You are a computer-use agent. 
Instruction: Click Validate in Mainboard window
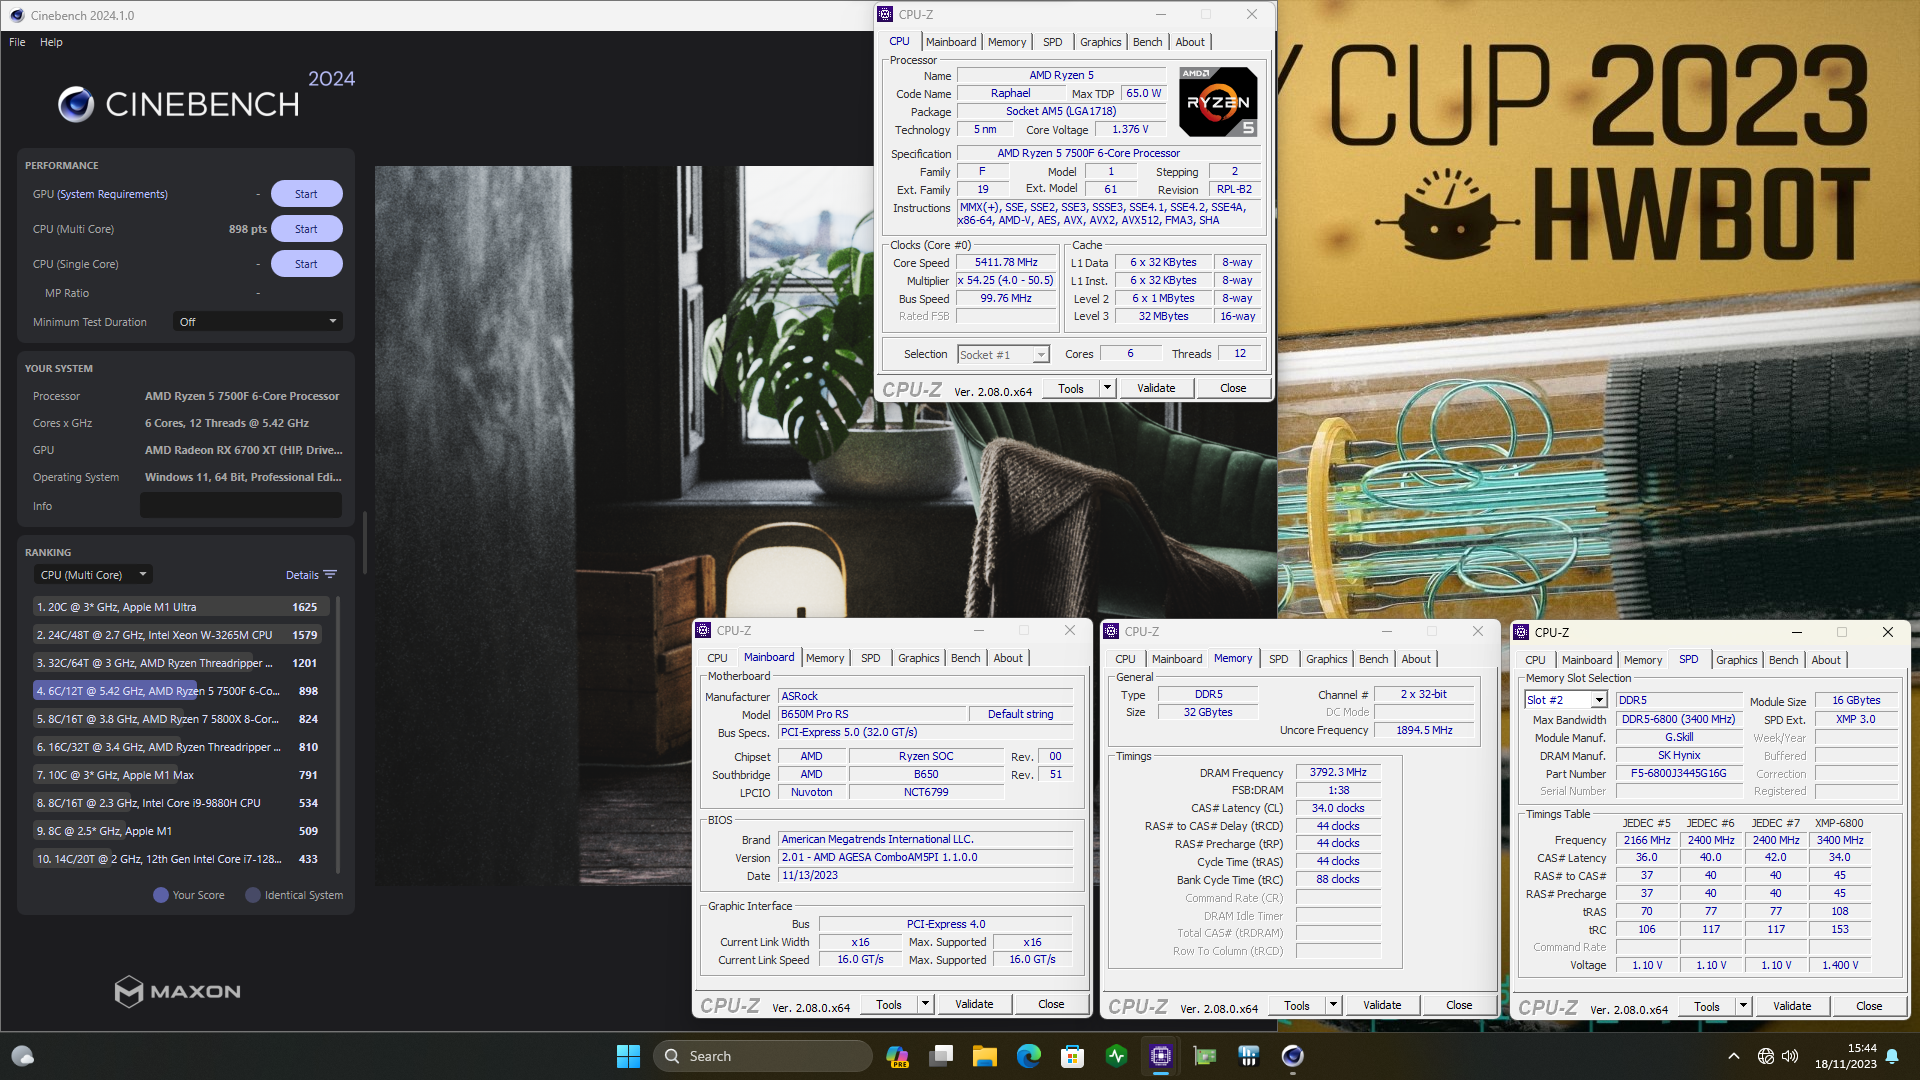974,1004
